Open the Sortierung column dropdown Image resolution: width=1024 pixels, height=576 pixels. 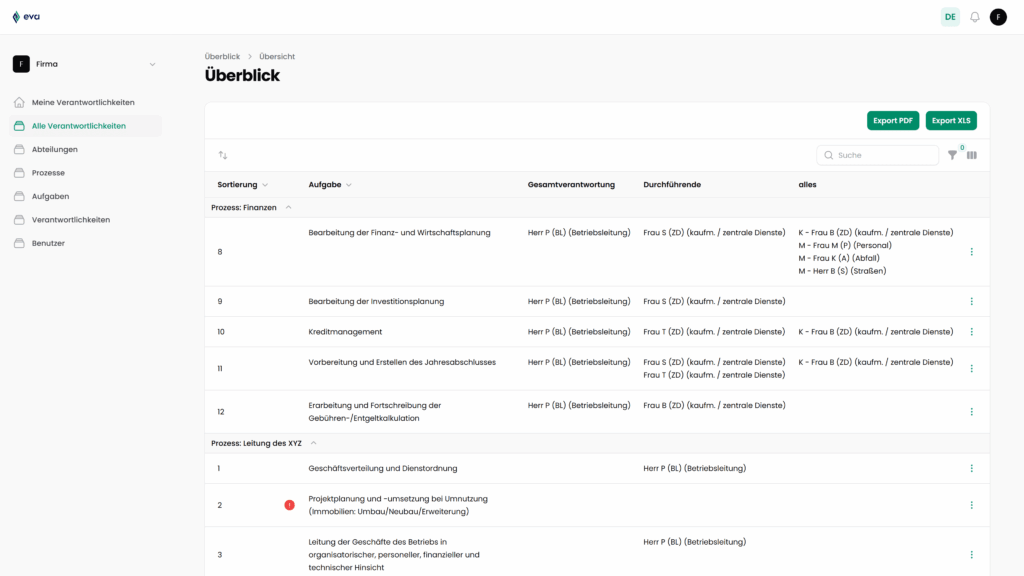266,184
